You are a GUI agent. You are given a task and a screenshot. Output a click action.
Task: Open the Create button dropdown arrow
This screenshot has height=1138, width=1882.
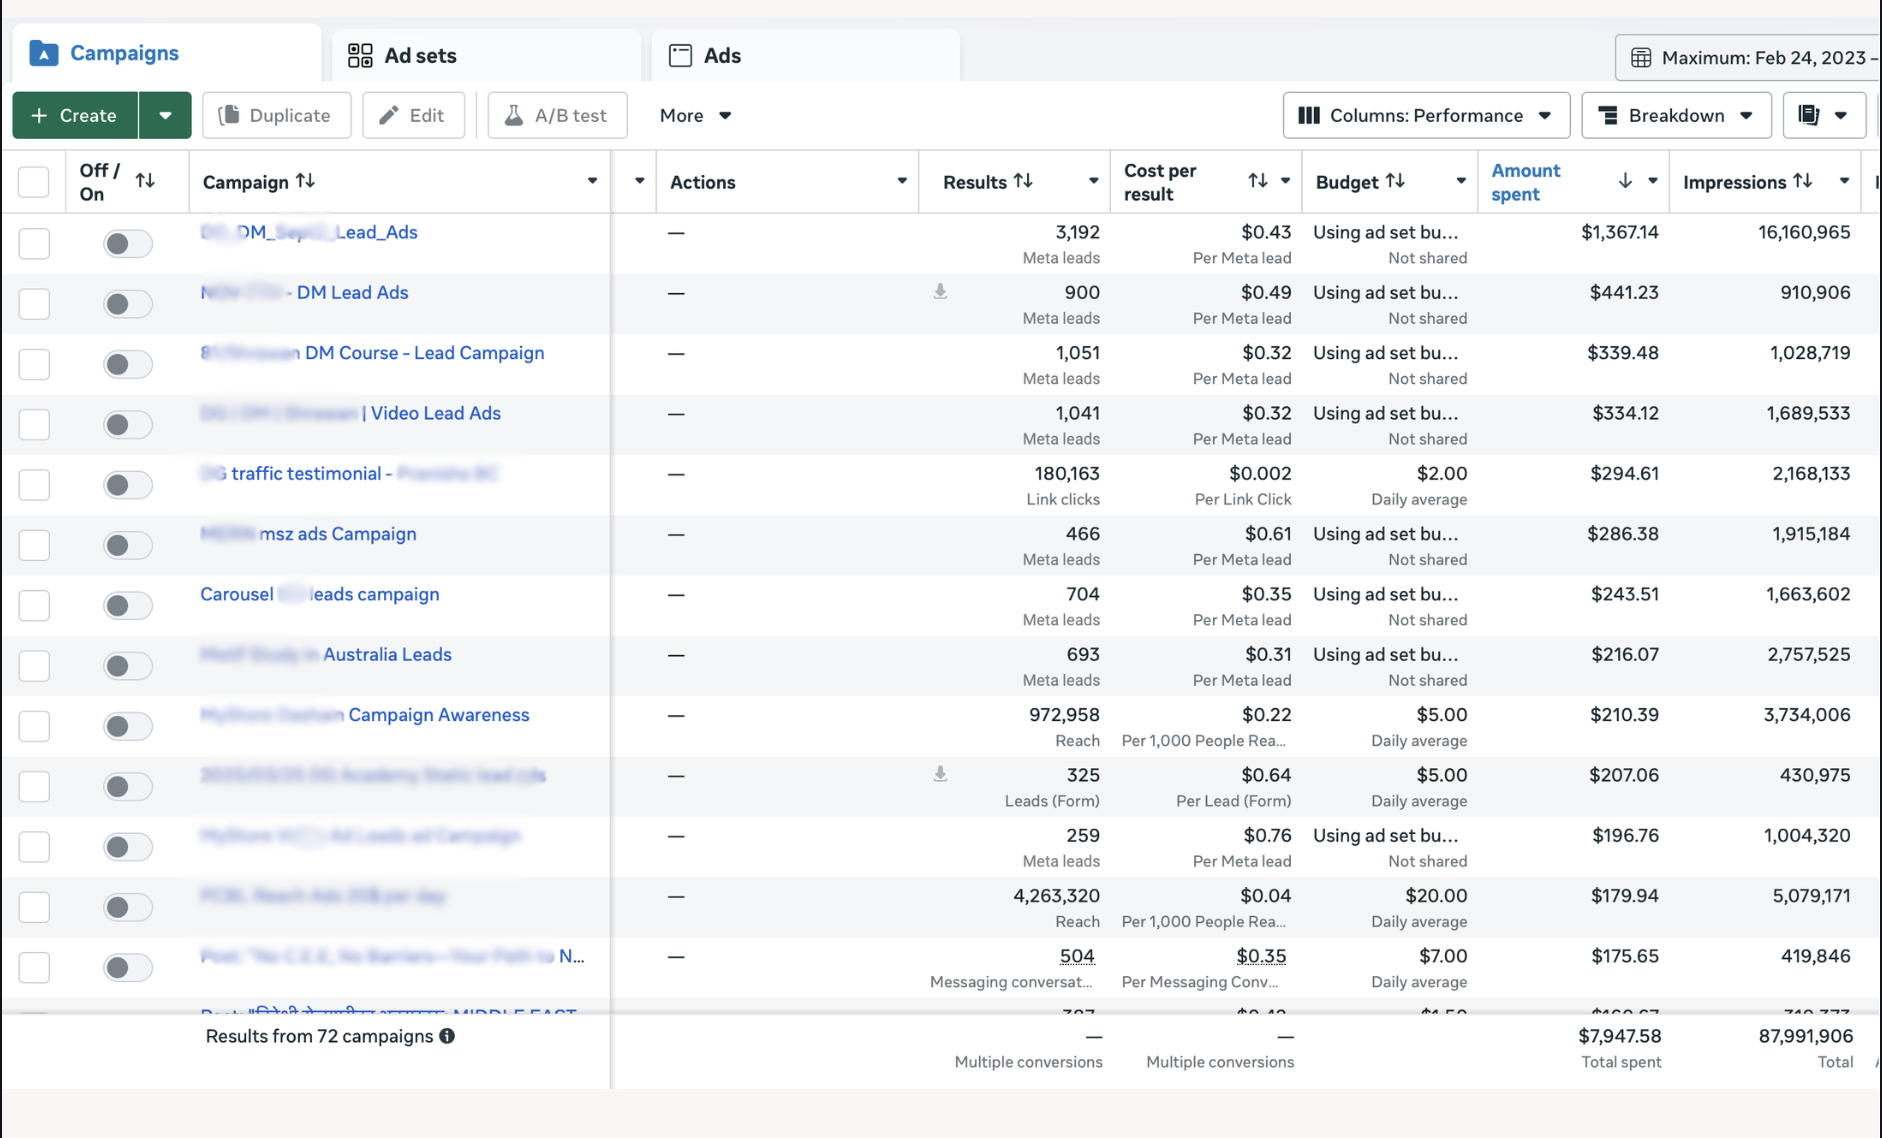pyautogui.click(x=165, y=115)
